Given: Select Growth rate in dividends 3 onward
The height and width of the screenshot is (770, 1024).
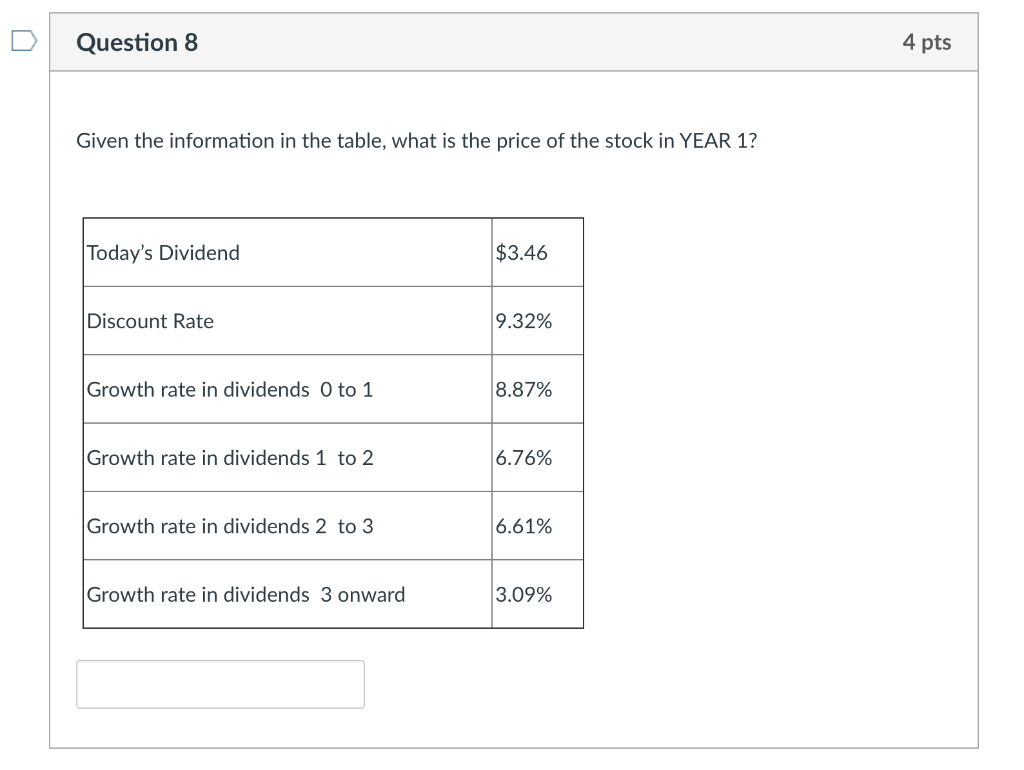Looking at the screenshot, I should pos(245,594).
